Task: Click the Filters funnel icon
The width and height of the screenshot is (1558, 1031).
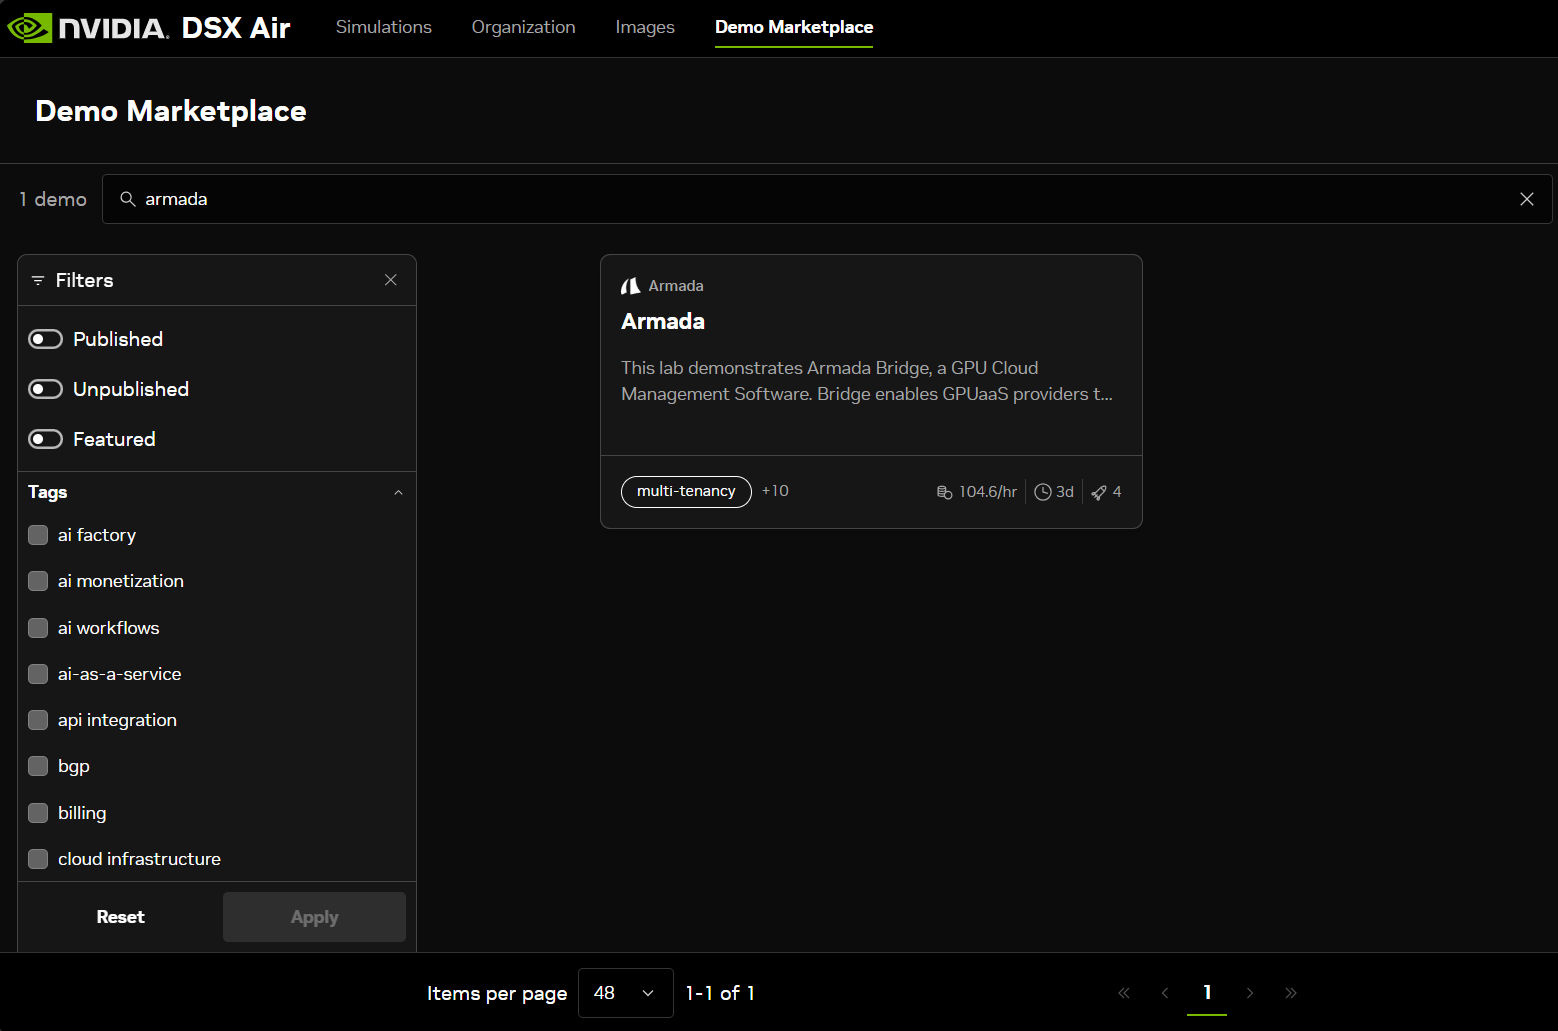Action: (38, 281)
